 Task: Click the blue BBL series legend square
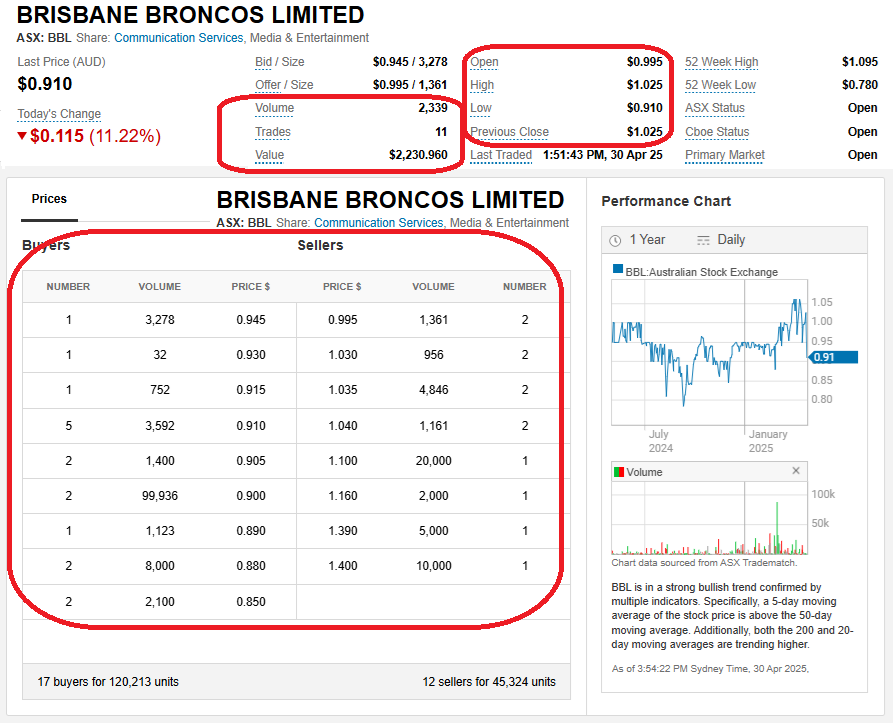pyautogui.click(x=618, y=271)
